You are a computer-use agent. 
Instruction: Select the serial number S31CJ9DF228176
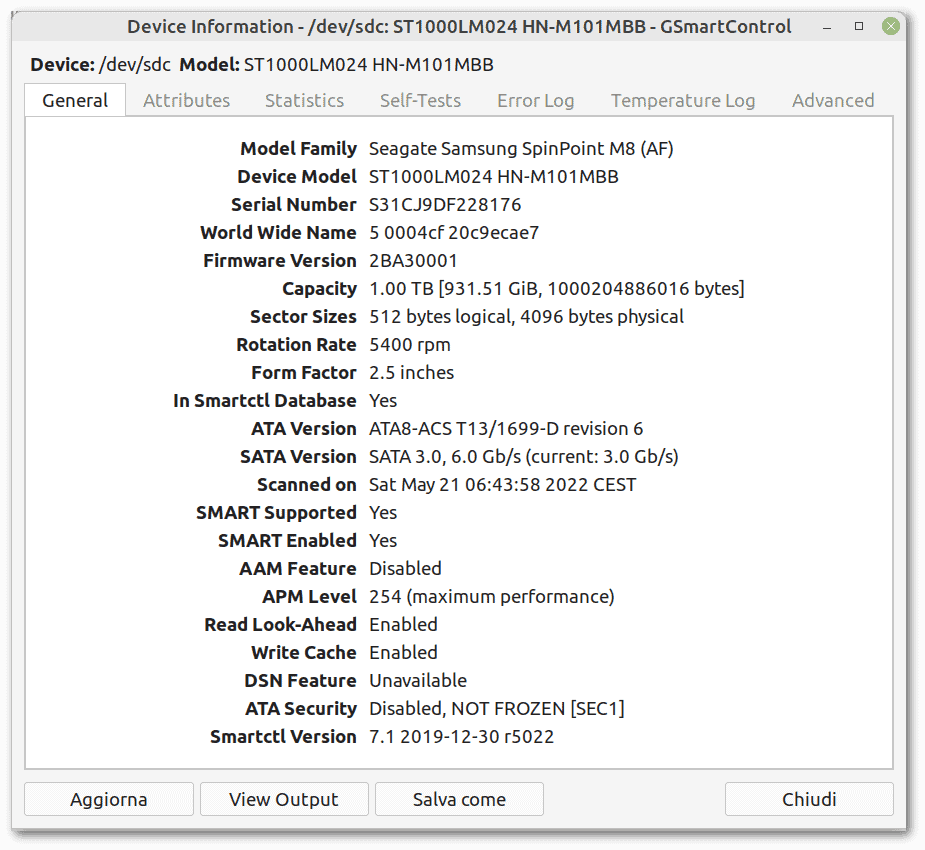tap(445, 205)
